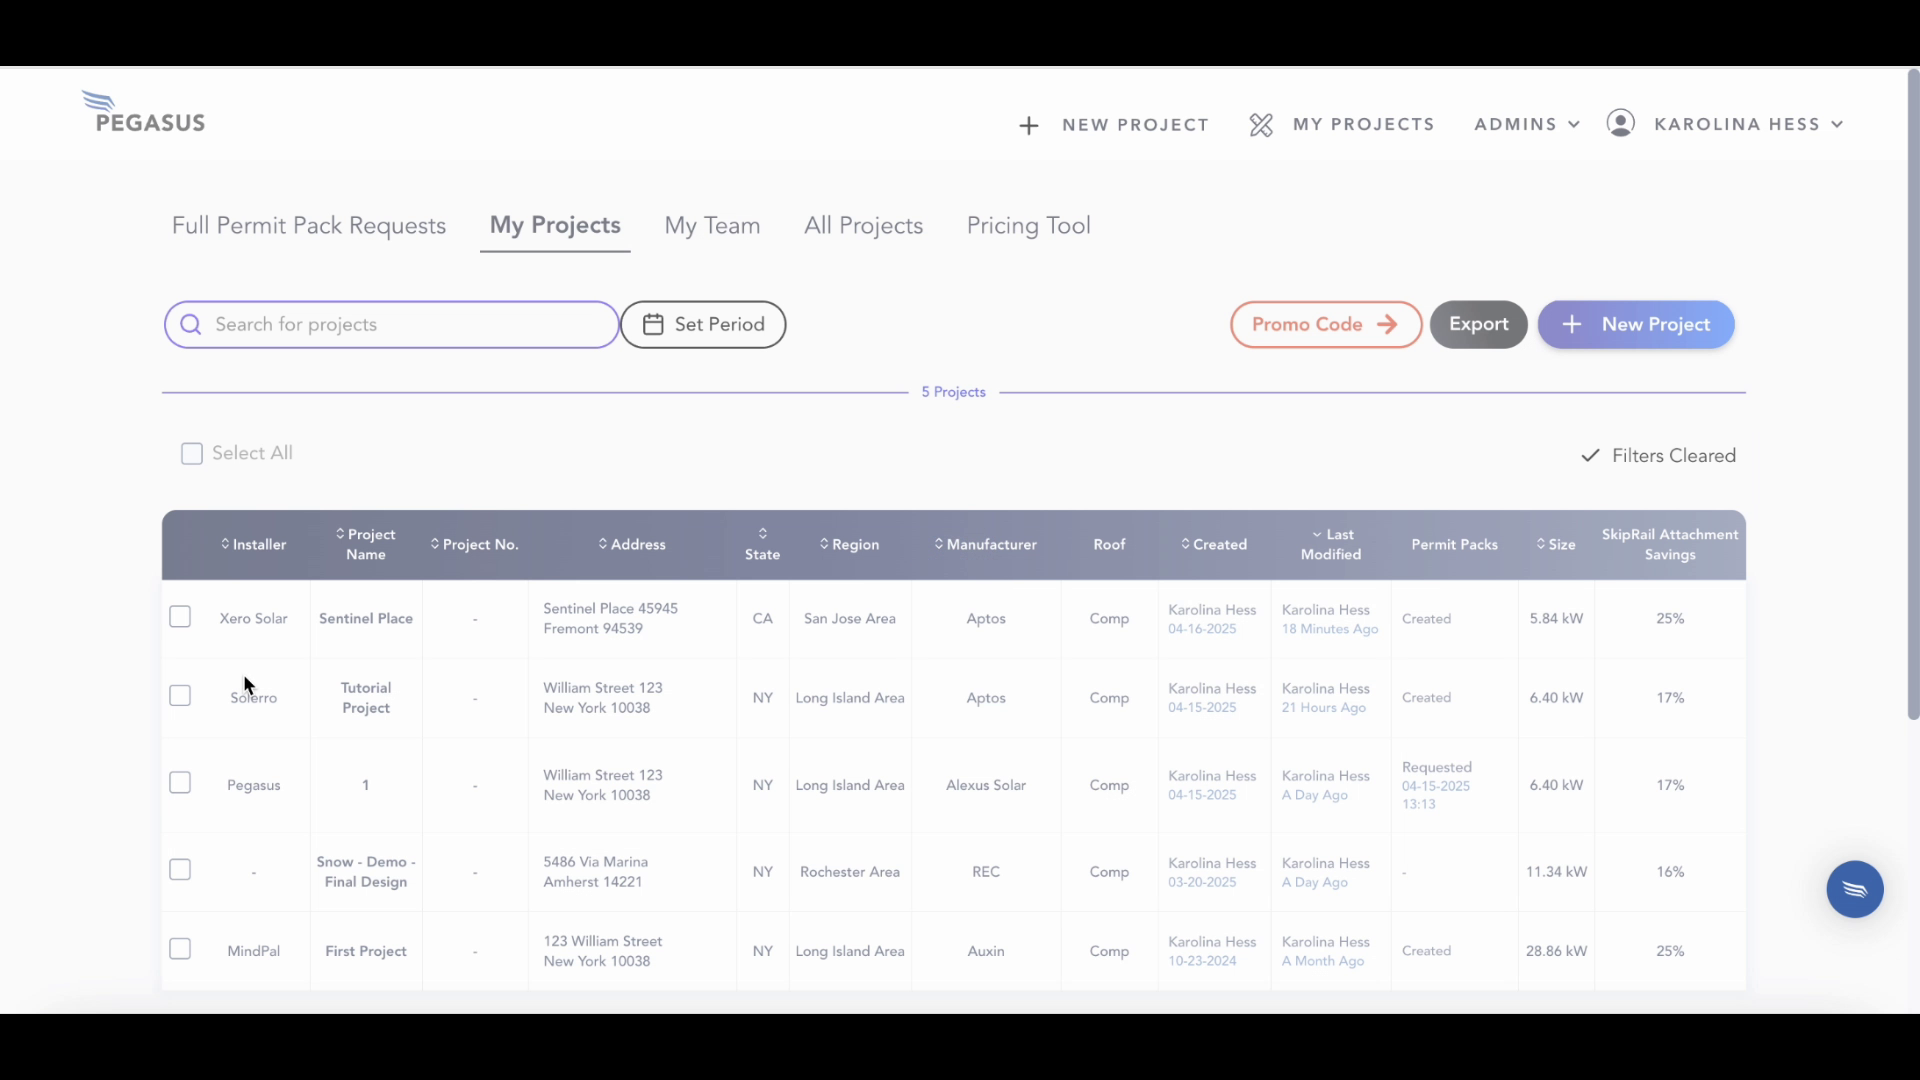Check the Xero Solar row checkbox
The height and width of the screenshot is (1080, 1920).
click(180, 617)
